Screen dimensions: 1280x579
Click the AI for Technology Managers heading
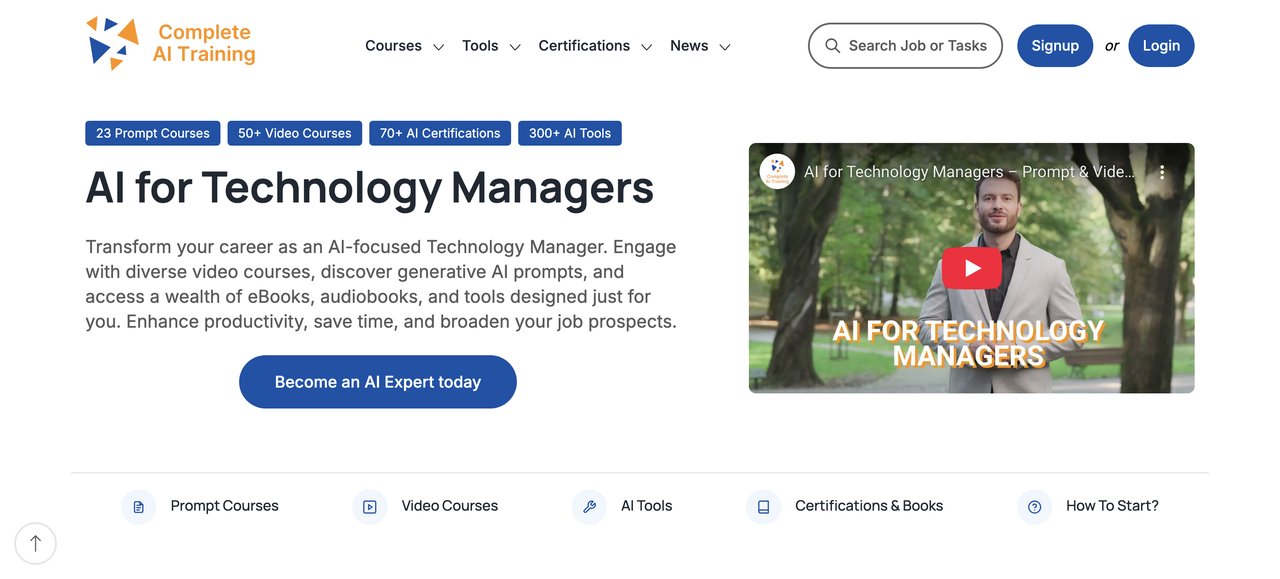tap(370, 188)
